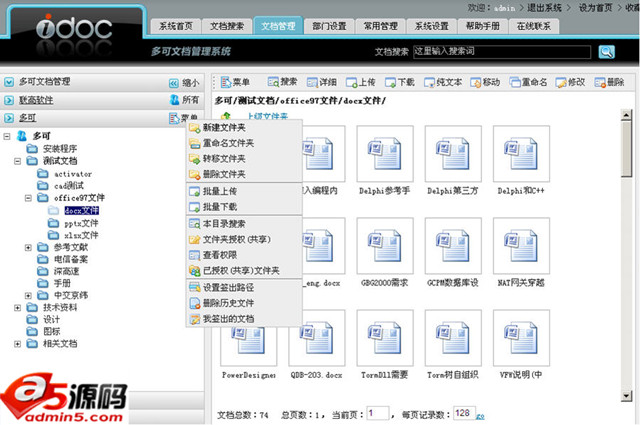Open the Delphi参考手 document thumbnail
640x425 pixels.
(x=384, y=154)
